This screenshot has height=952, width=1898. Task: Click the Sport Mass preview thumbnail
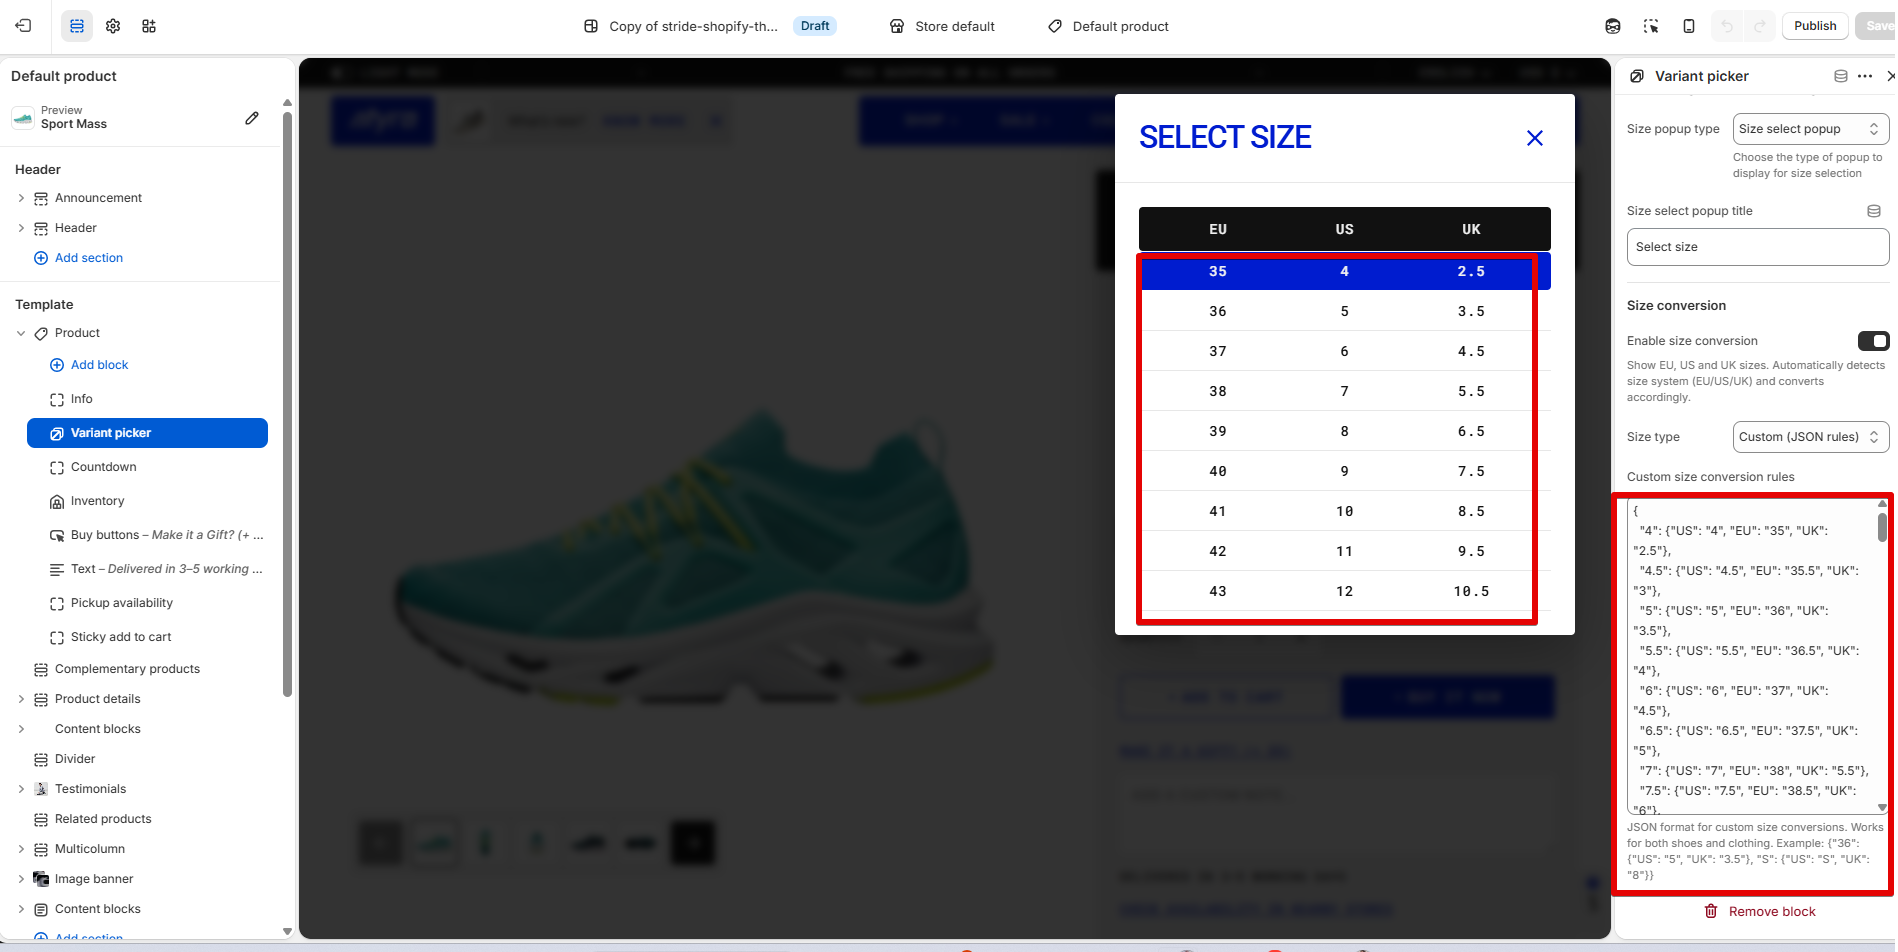coord(23,118)
